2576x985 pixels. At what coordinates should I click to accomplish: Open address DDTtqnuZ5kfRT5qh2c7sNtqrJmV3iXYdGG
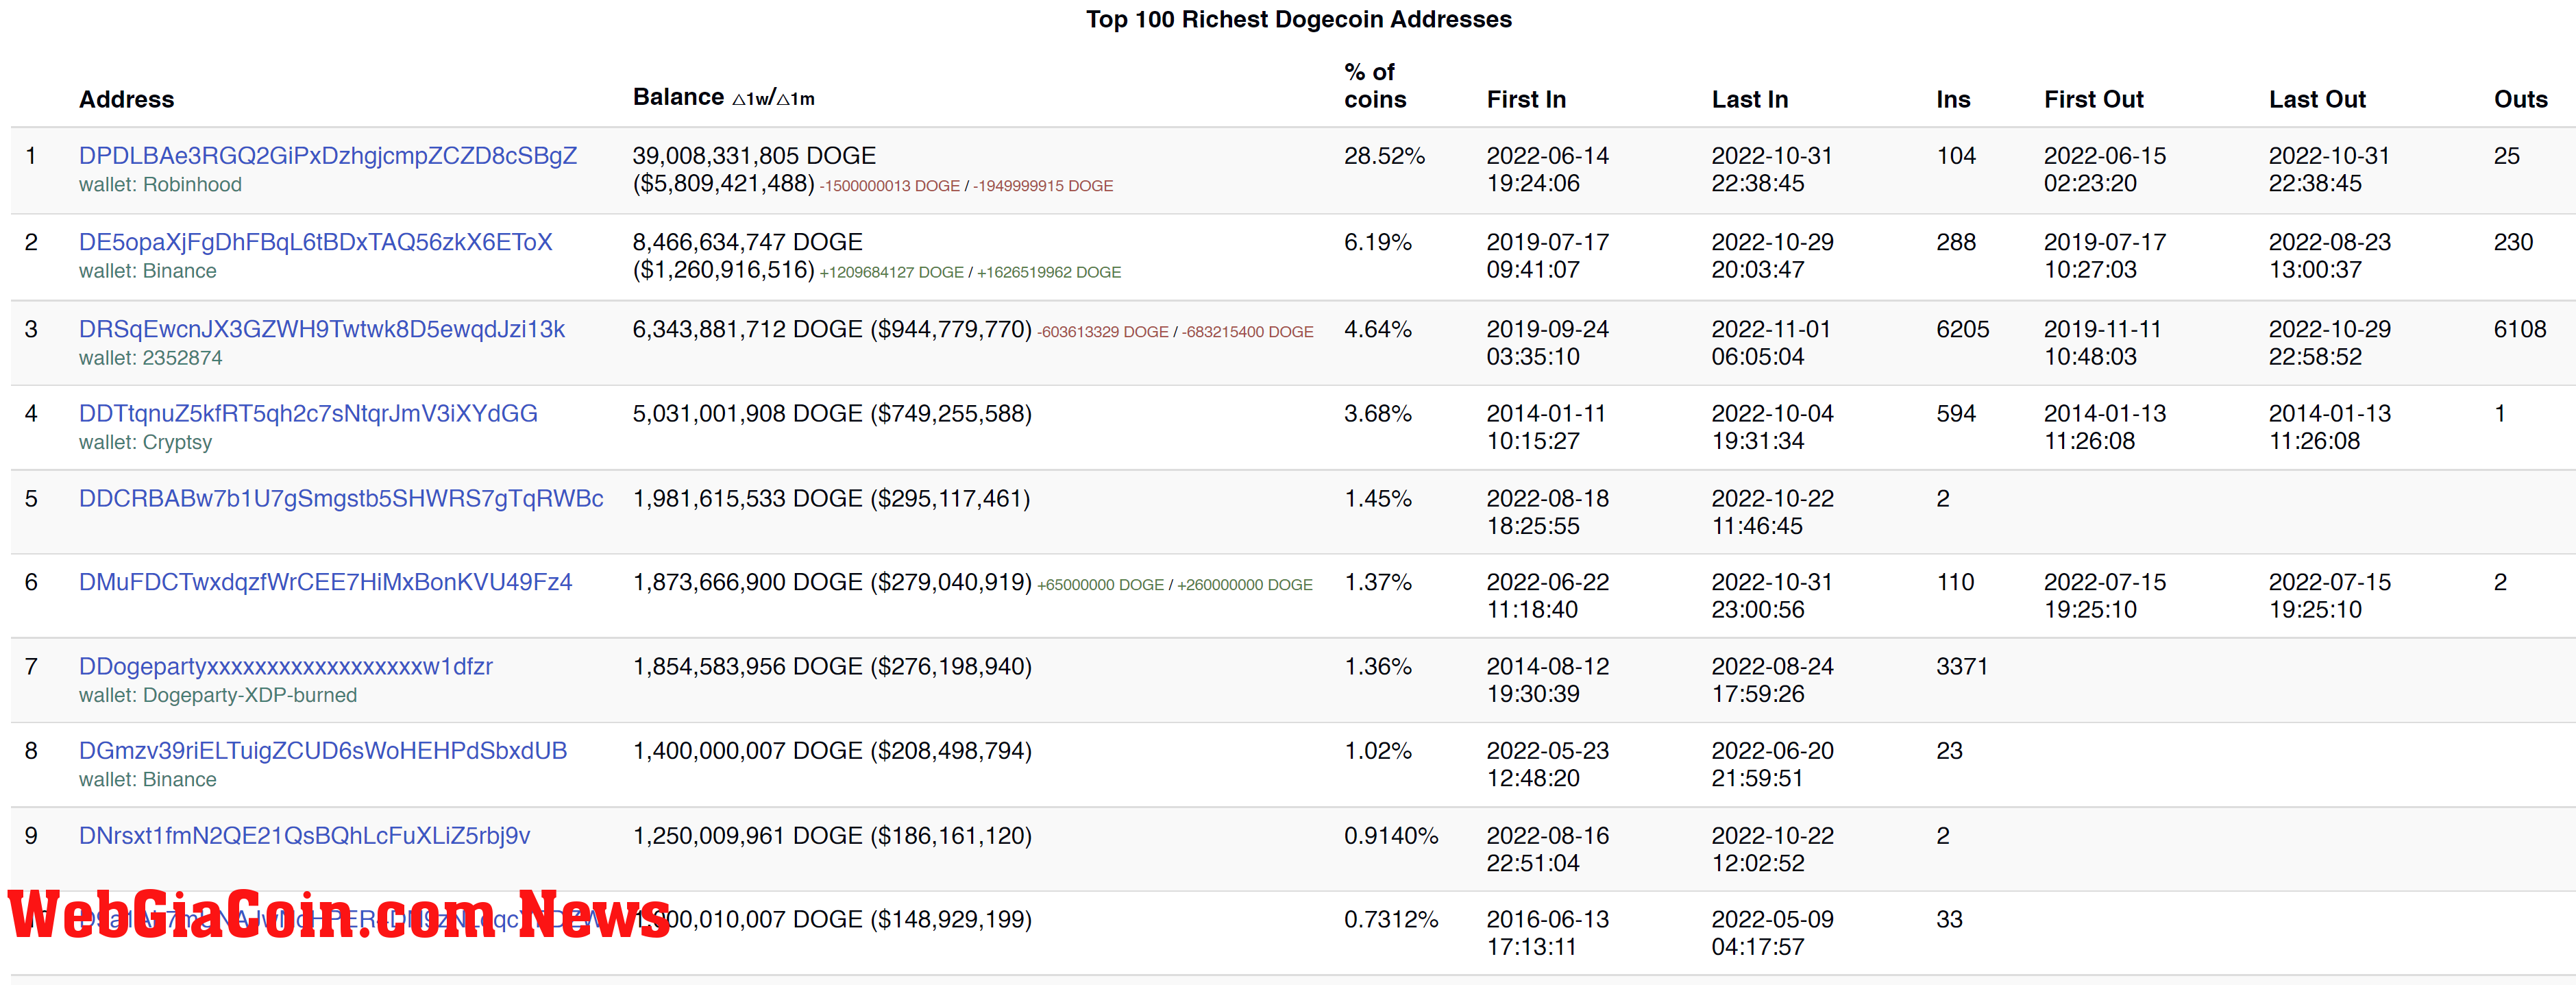point(308,413)
